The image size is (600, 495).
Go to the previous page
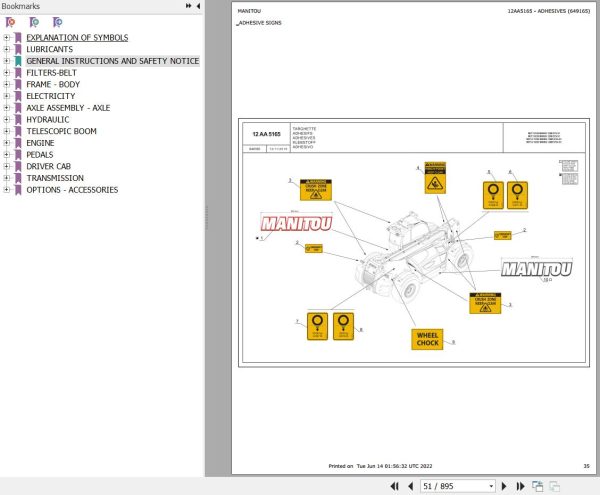411,486
